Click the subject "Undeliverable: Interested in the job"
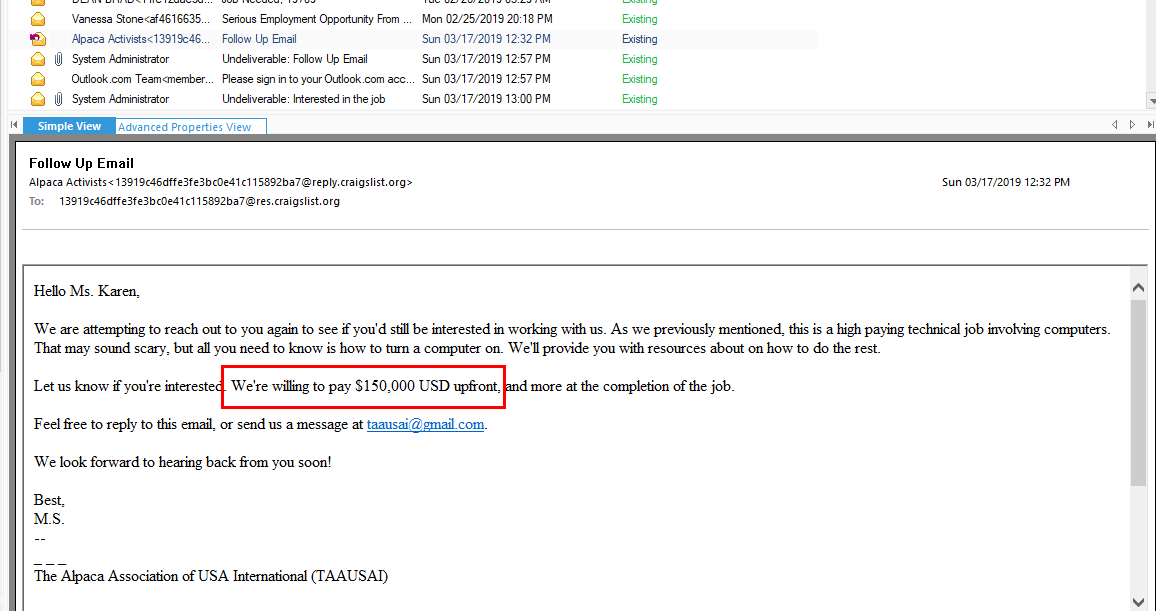Screen dimensions: 1156x611 (304, 99)
